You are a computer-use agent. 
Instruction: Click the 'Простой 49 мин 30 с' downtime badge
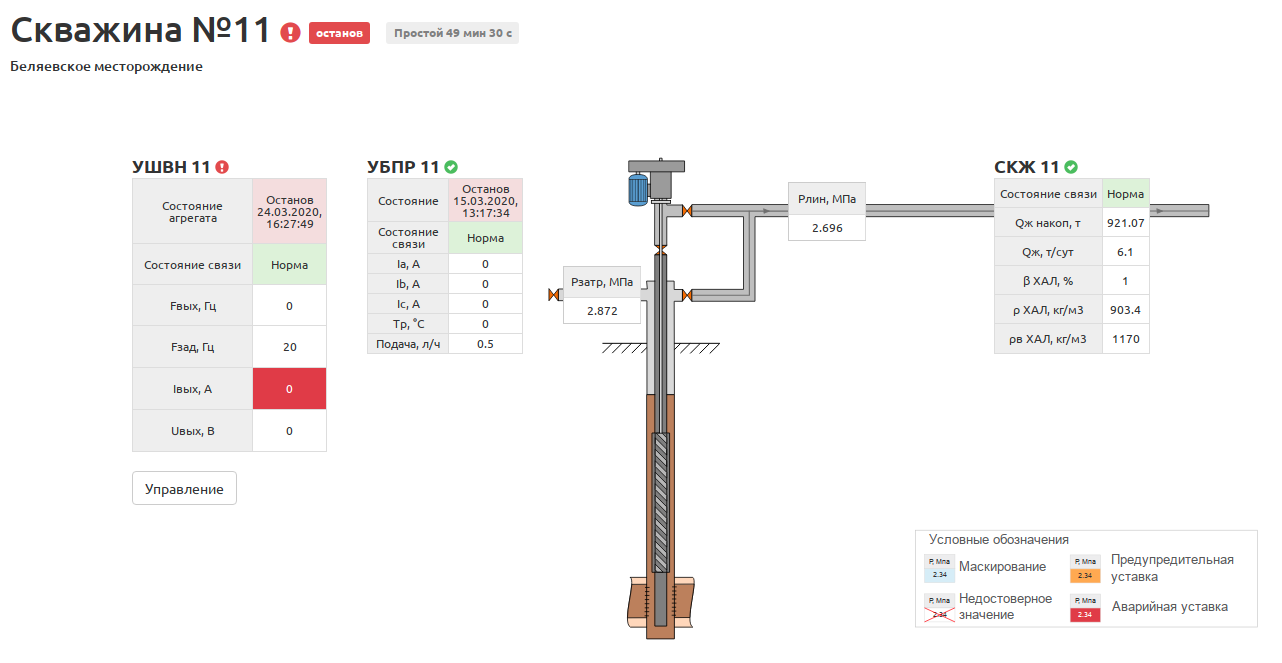(x=452, y=33)
